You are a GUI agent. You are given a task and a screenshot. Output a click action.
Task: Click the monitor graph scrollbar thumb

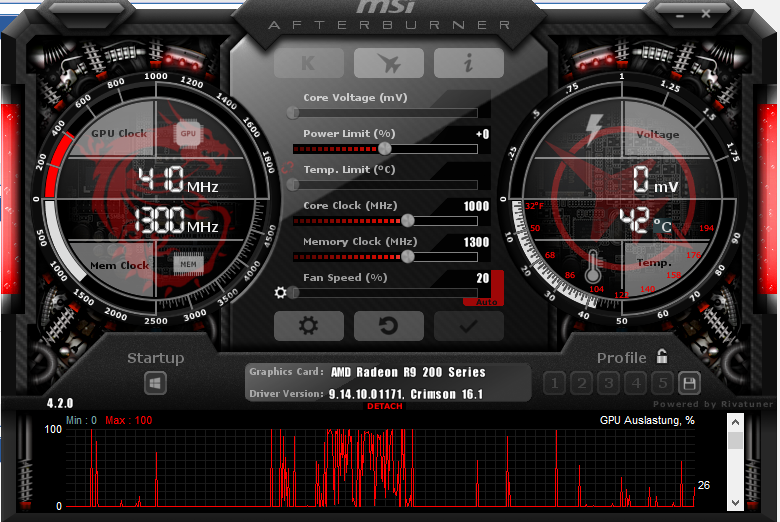[x=735, y=440]
